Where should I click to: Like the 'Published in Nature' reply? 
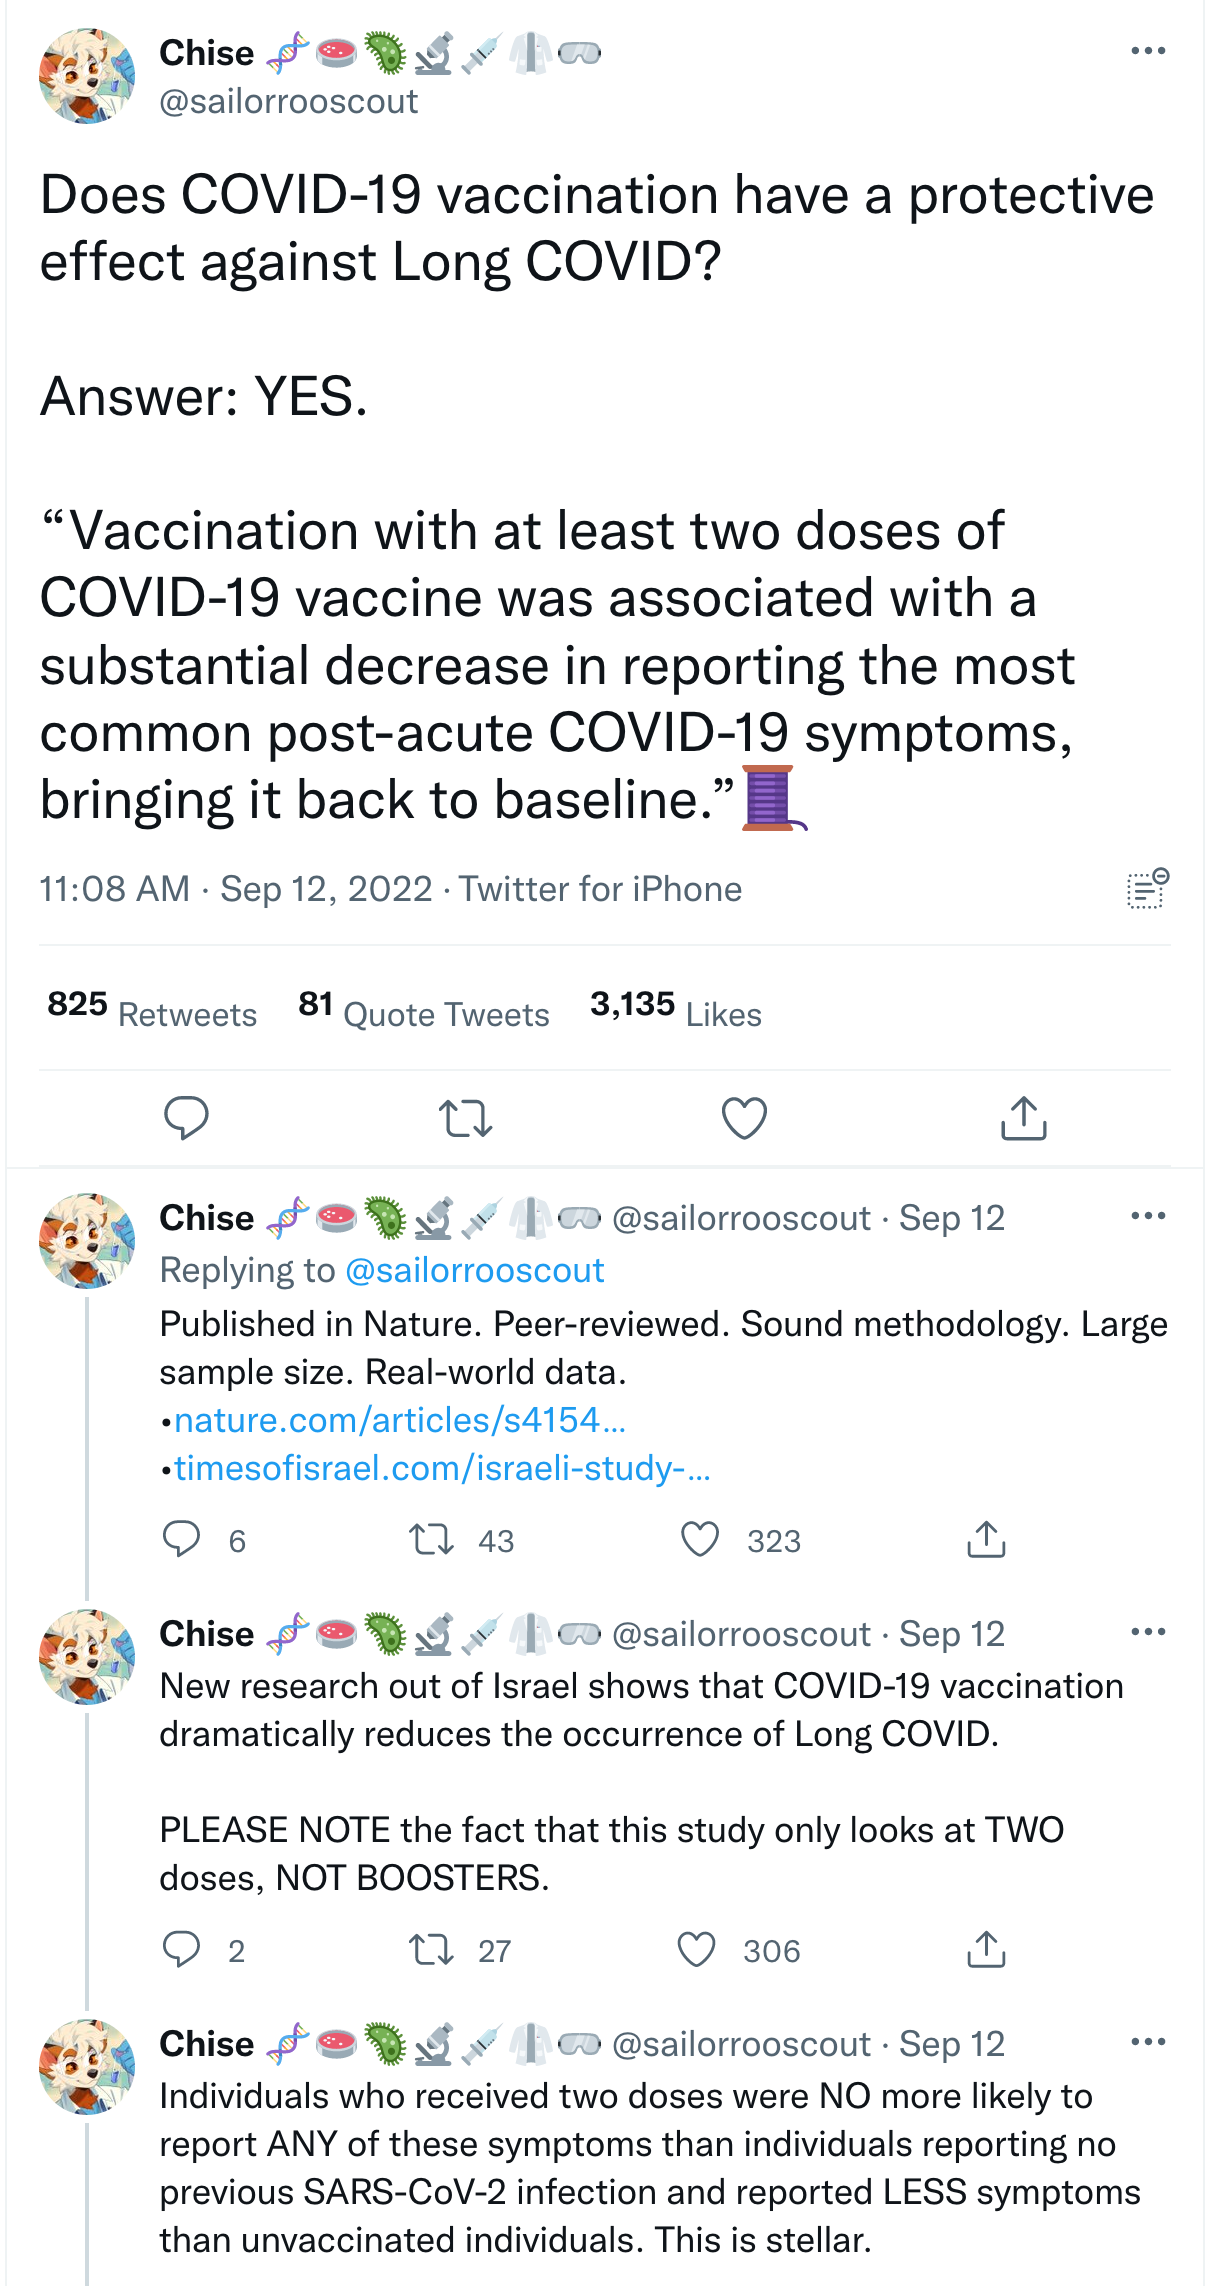(700, 1540)
